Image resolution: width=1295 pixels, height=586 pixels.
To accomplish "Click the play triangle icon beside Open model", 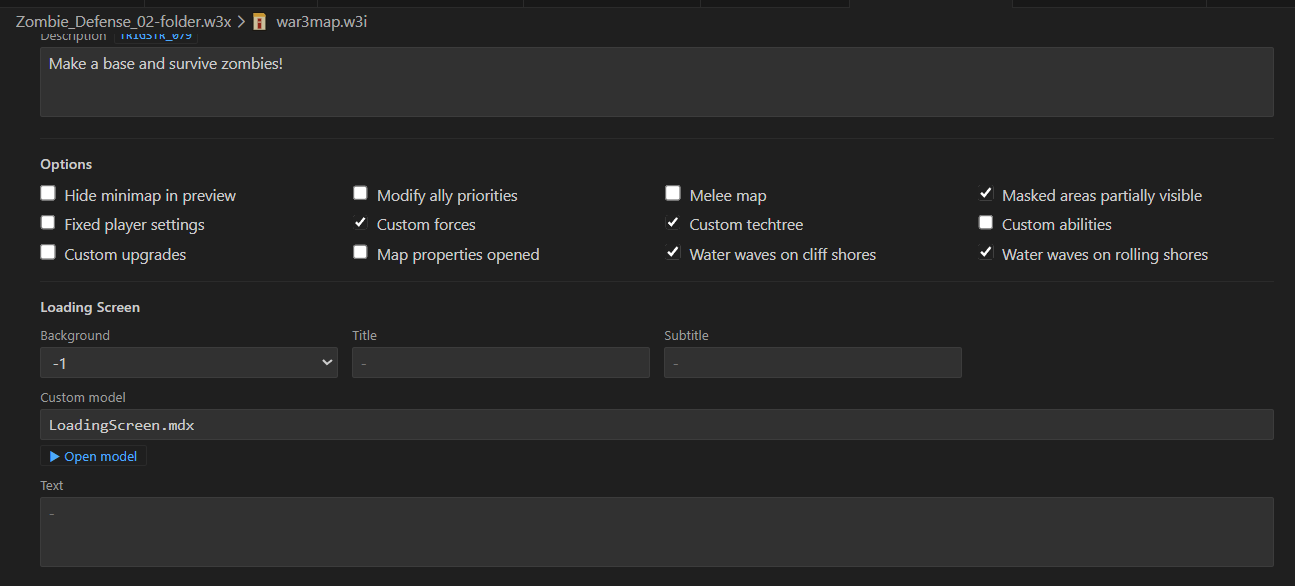I will [54, 456].
